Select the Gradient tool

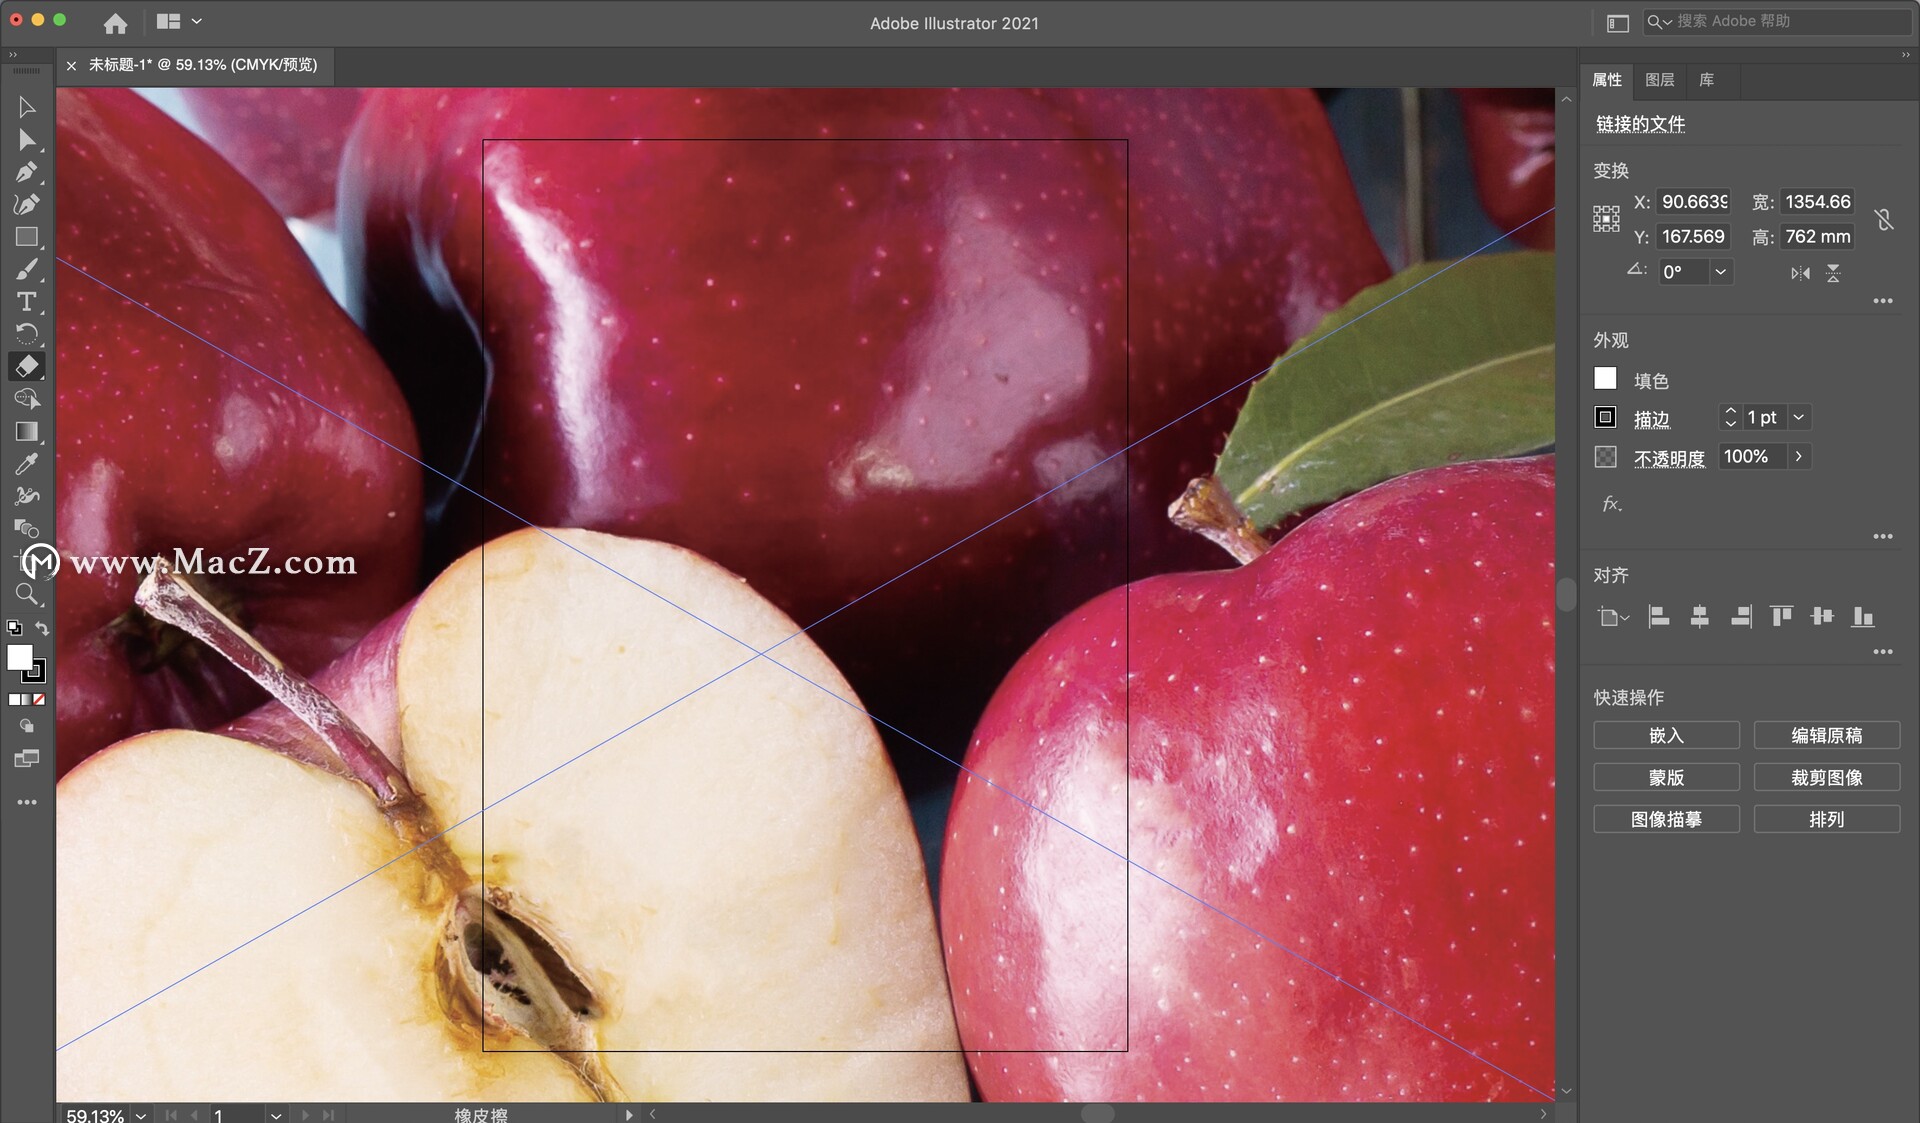[x=27, y=431]
